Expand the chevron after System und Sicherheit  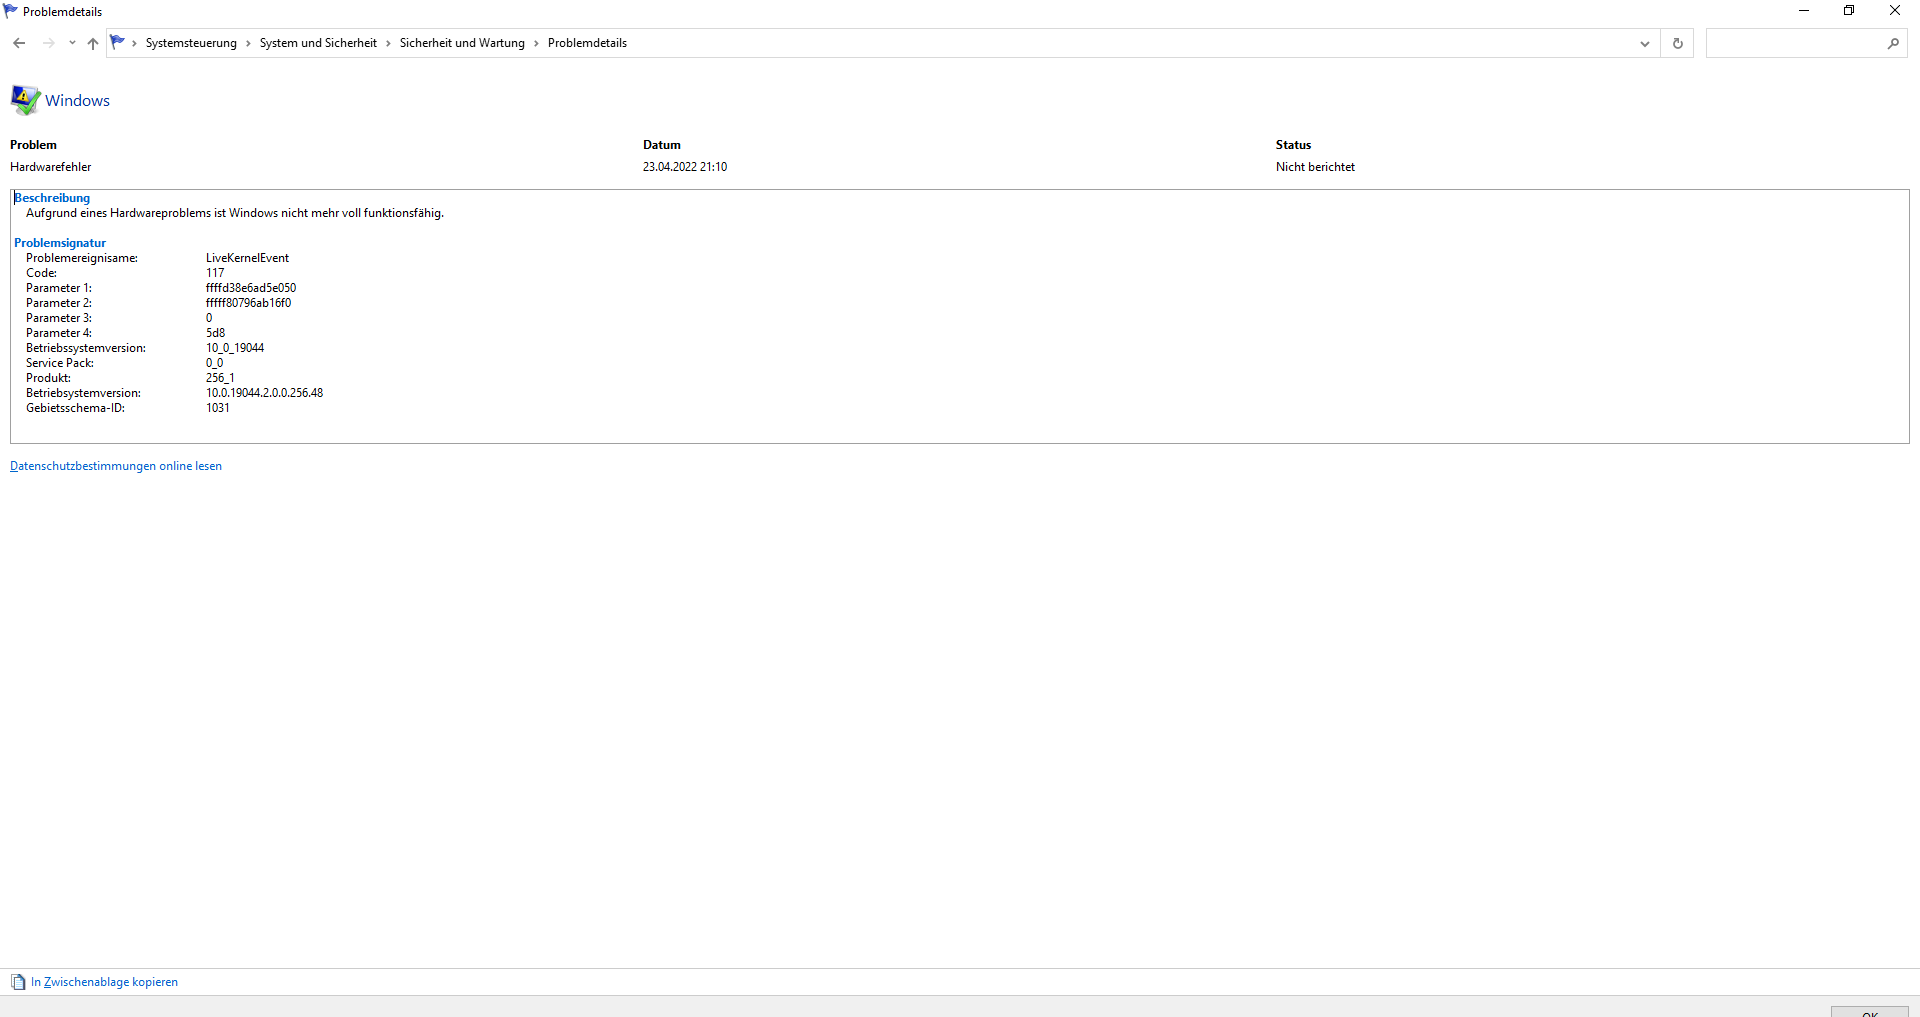(x=388, y=43)
